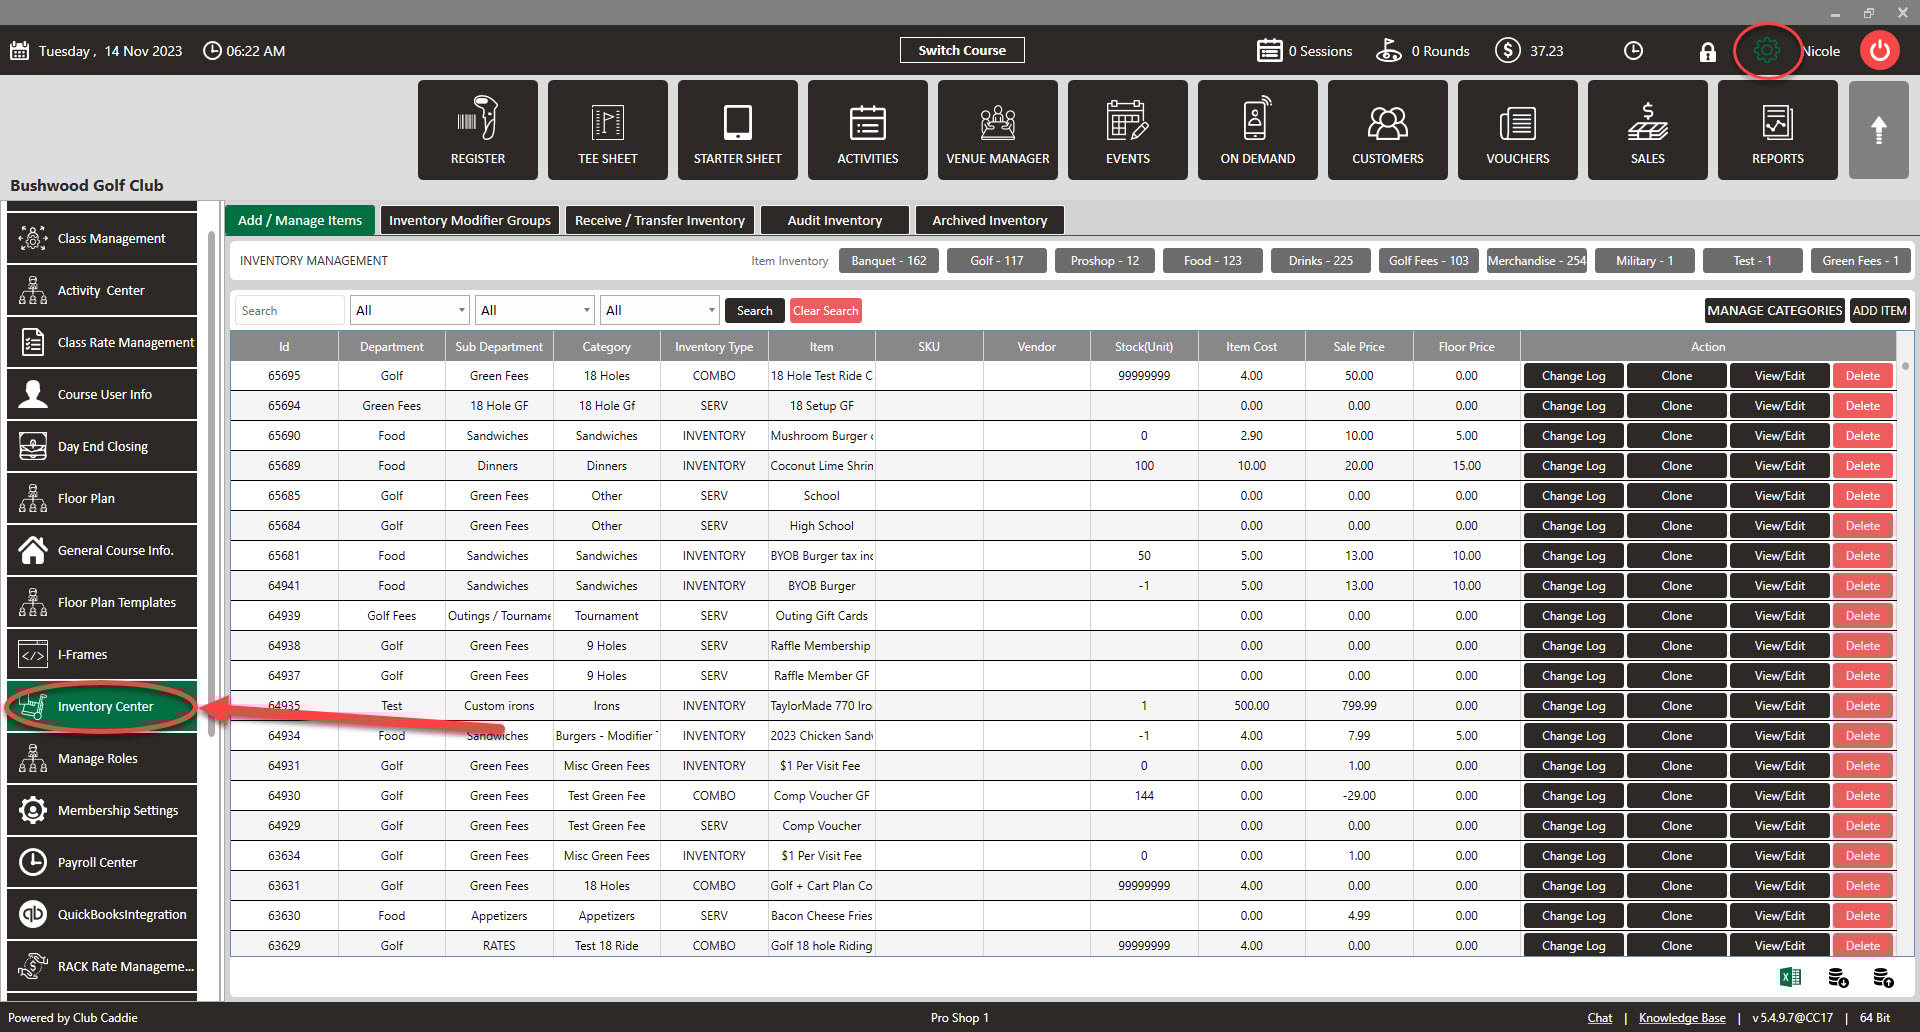Open the second All filter dropdown
Image resolution: width=1920 pixels, height=1032 pixels.
point(535,310)
